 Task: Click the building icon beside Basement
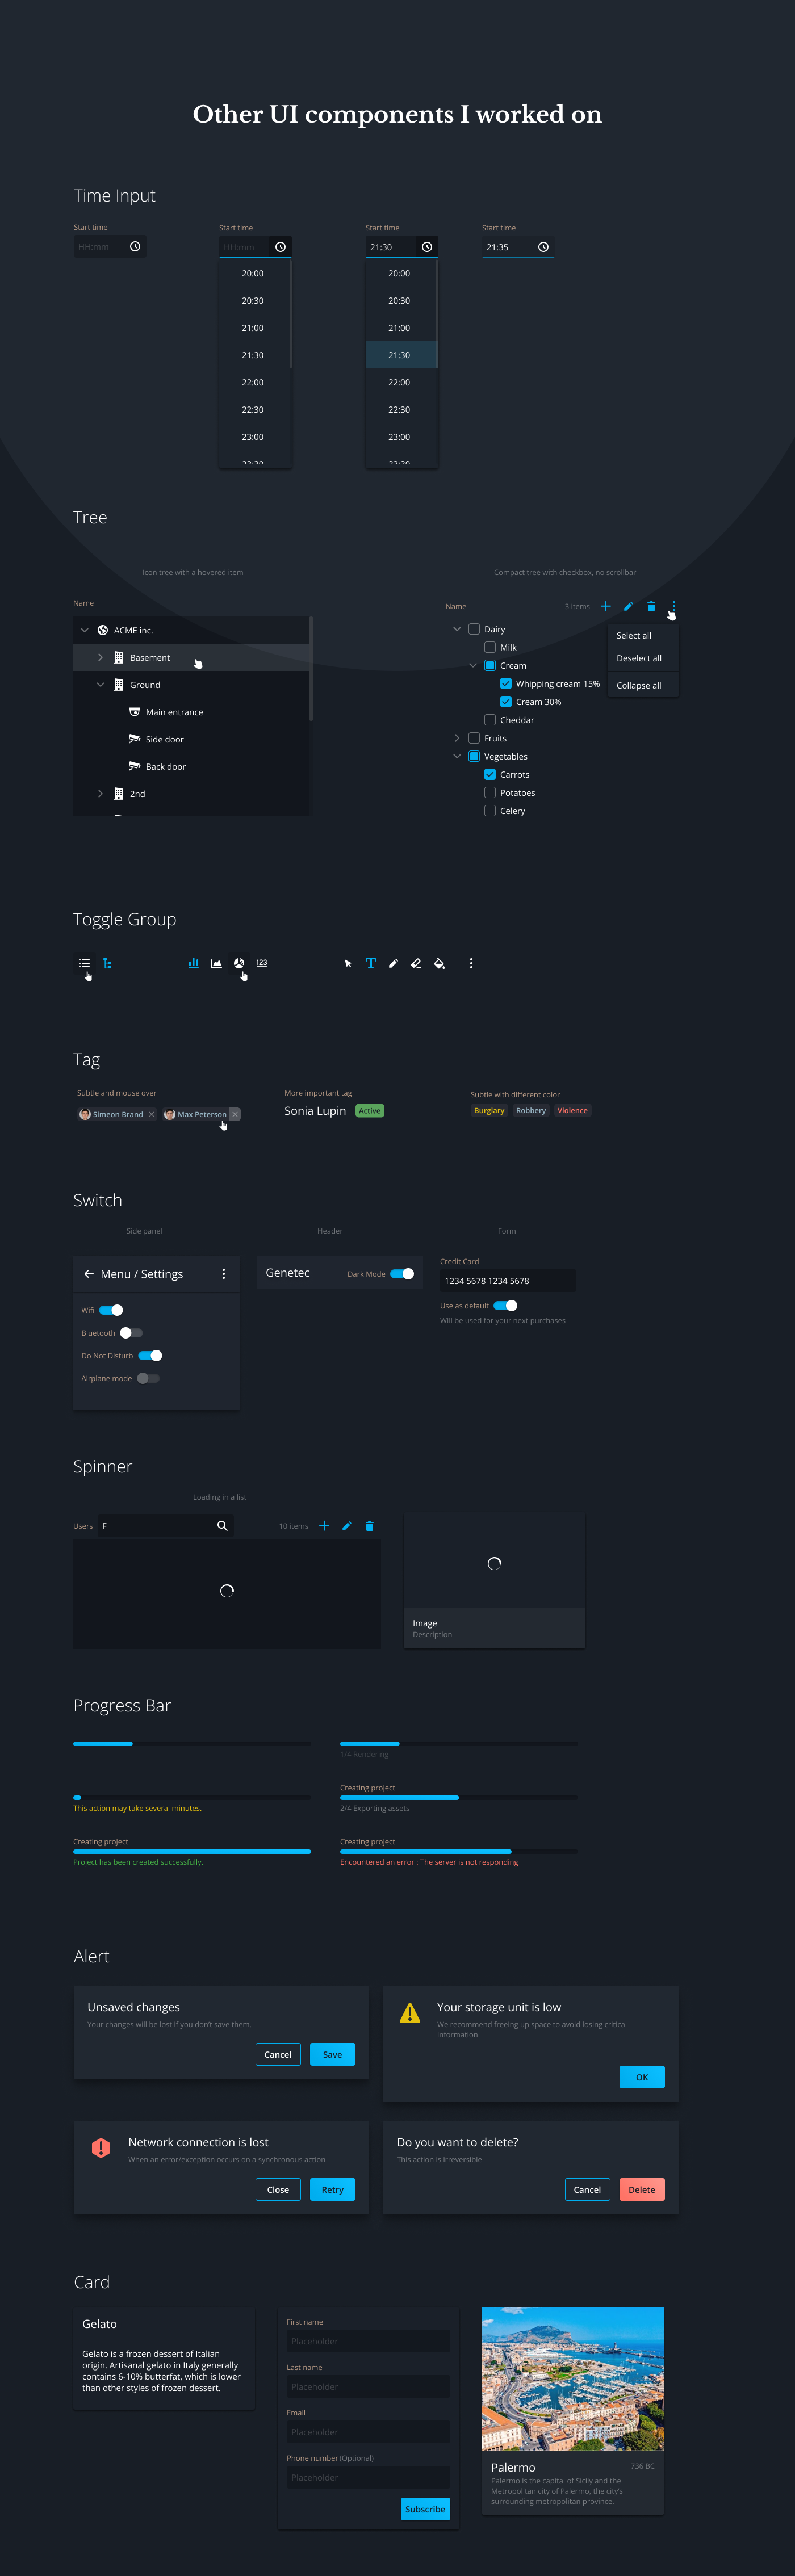coord(118,657)
